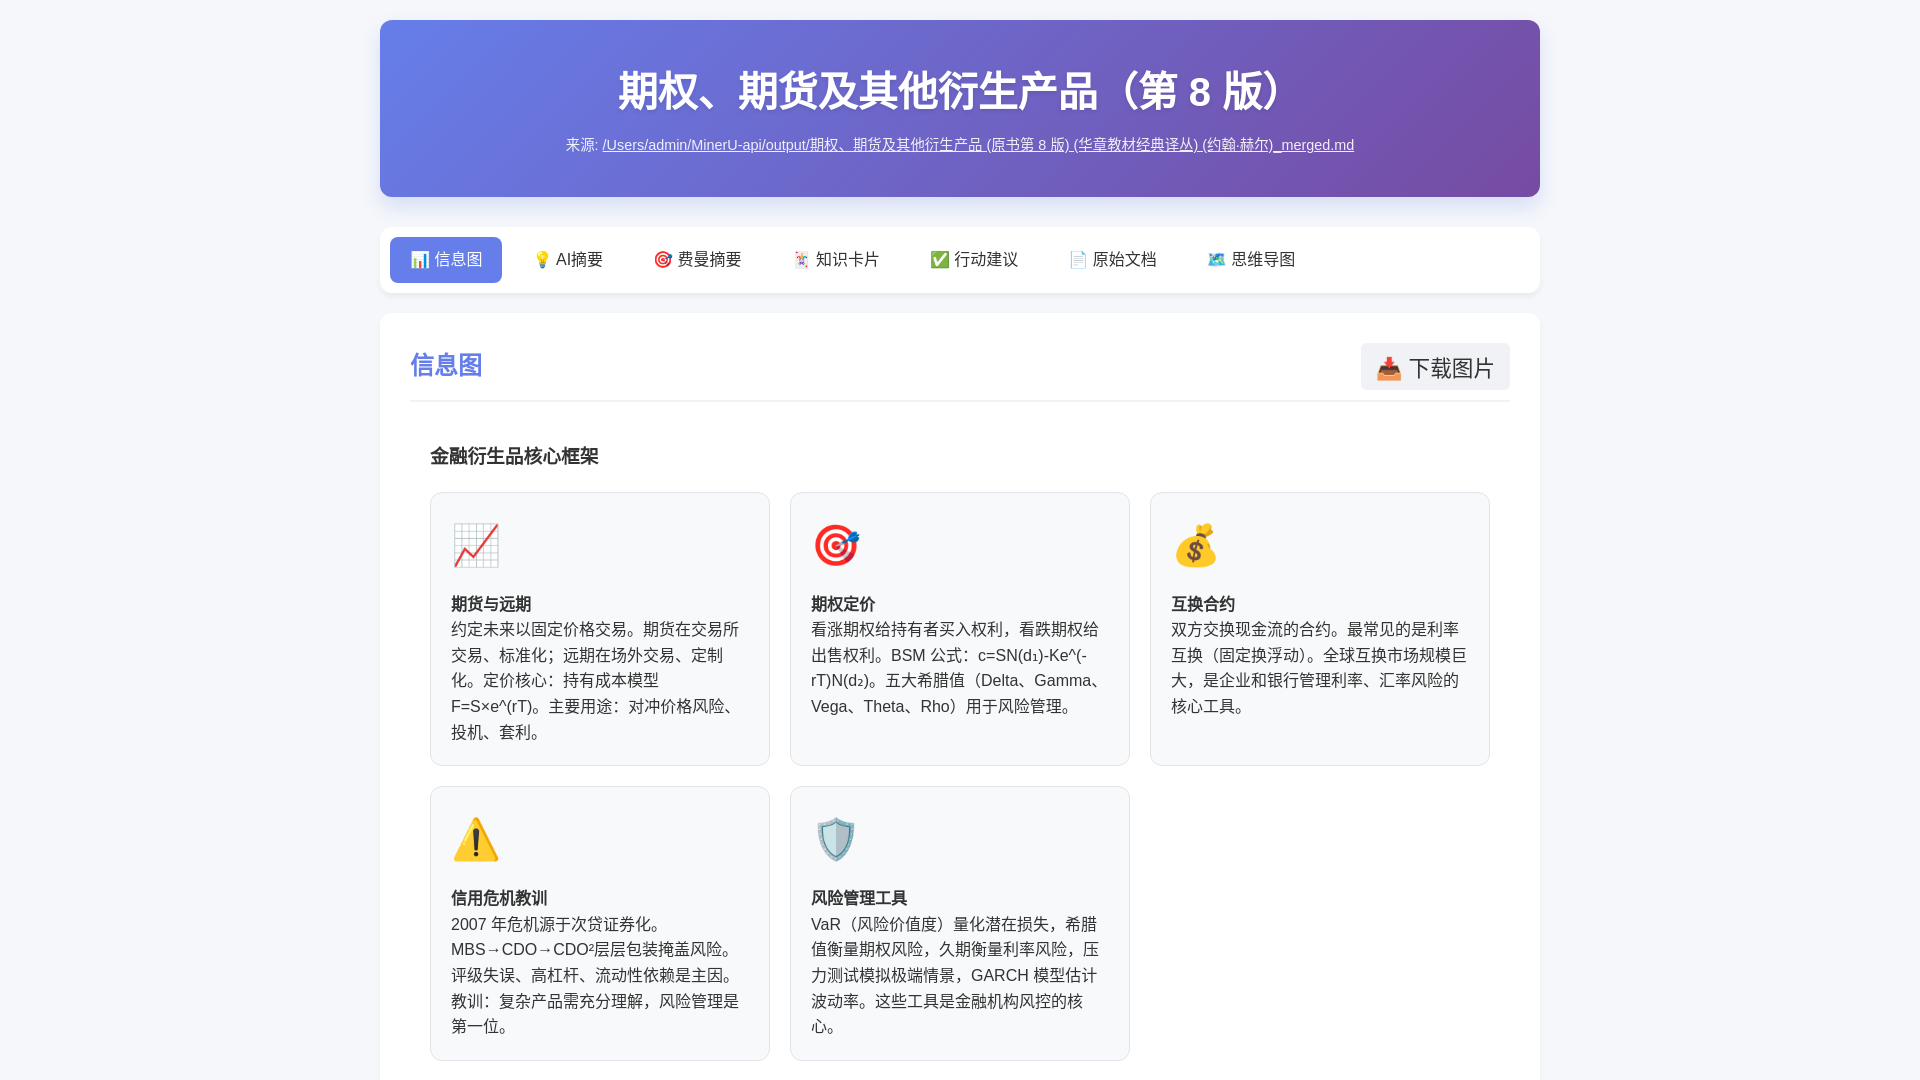Click the lightbulb icon in AI摘要 tab
Screen dimensions: 1920x1080
tap(542, 260)
